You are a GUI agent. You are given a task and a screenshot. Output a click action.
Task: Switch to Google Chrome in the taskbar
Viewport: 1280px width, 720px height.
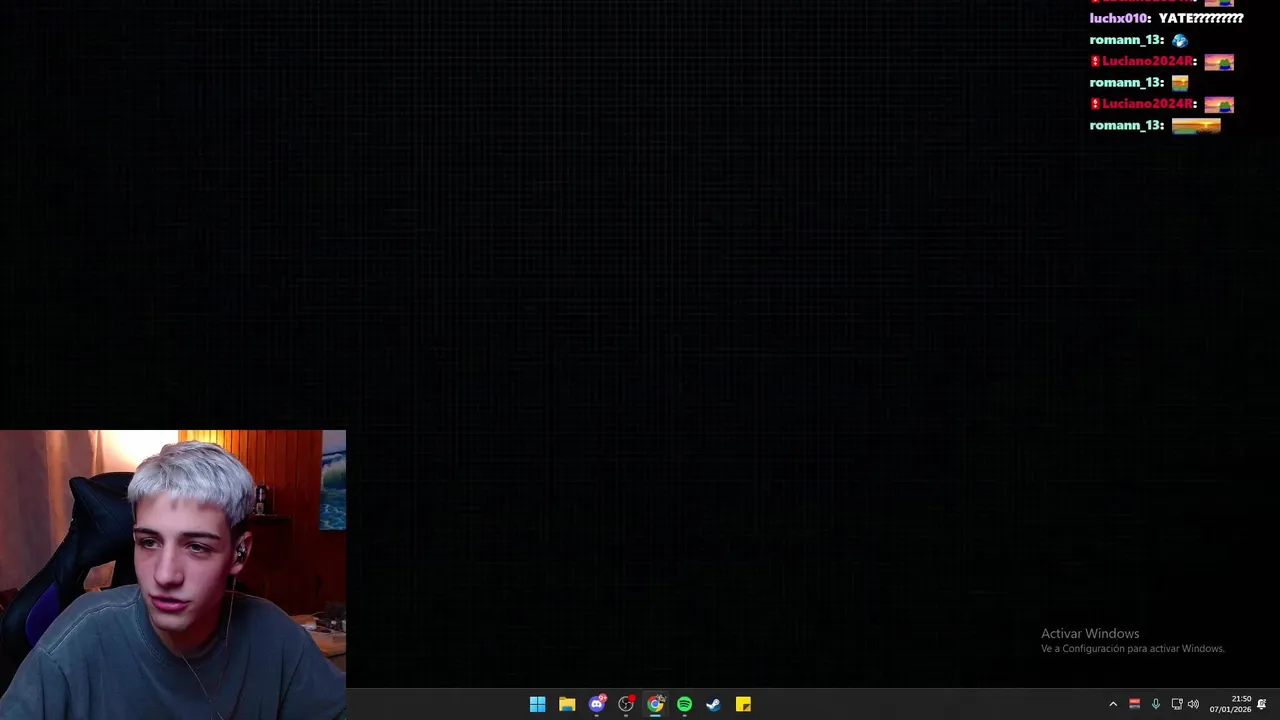pos(655,704)
